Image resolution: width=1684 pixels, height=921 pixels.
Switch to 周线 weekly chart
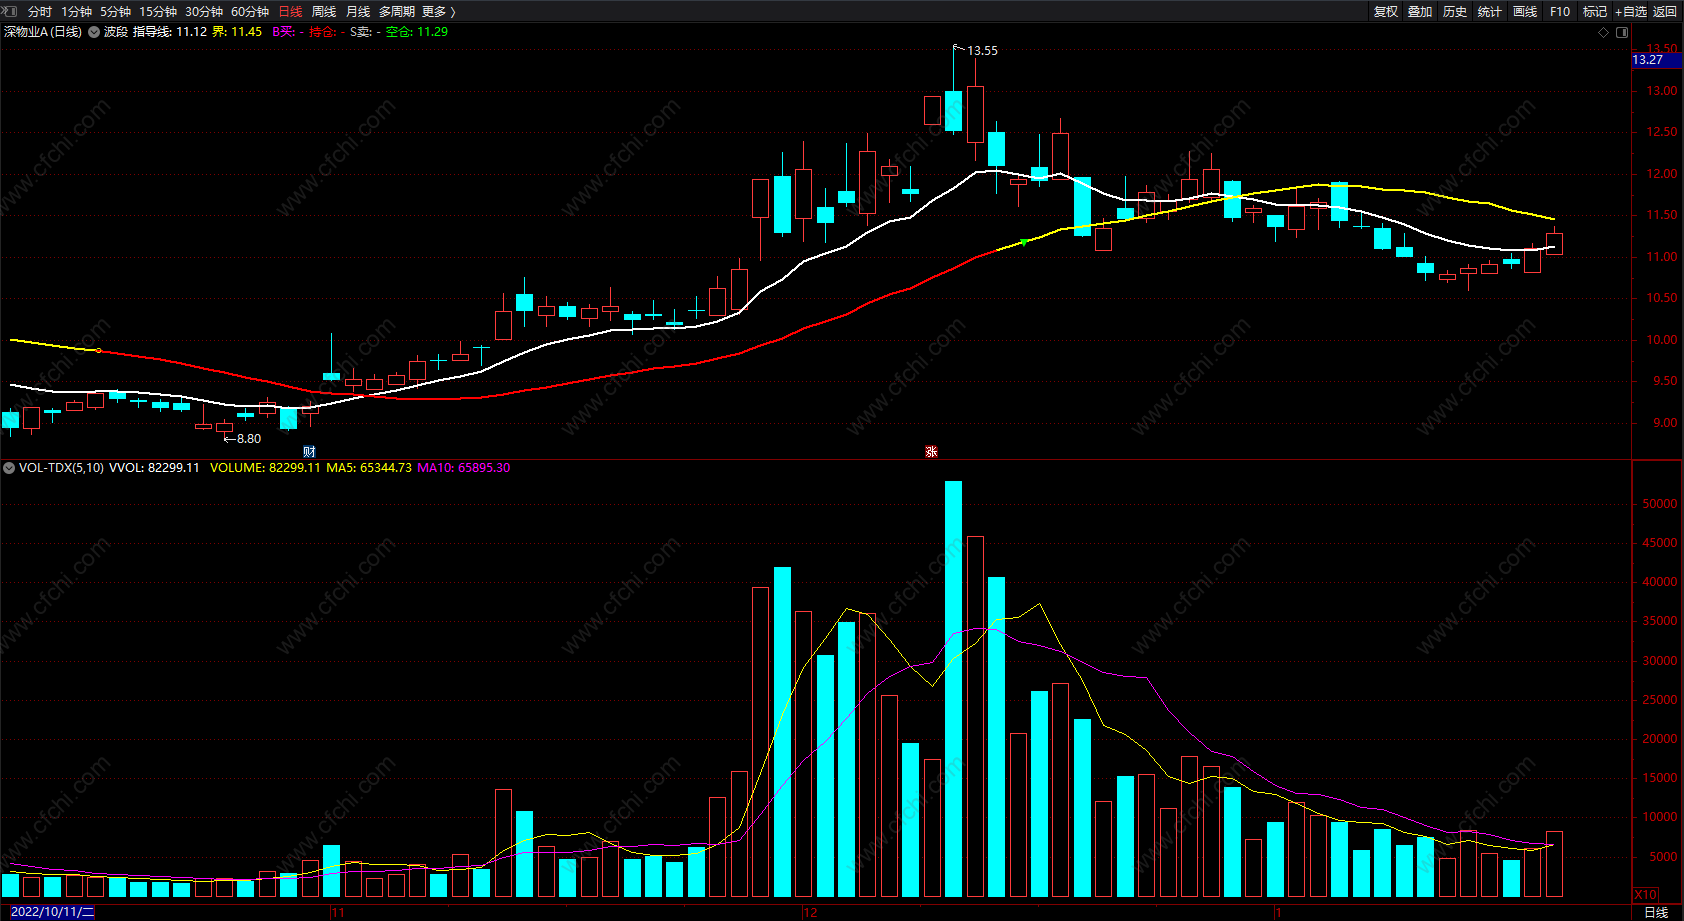tap(324, 11)
